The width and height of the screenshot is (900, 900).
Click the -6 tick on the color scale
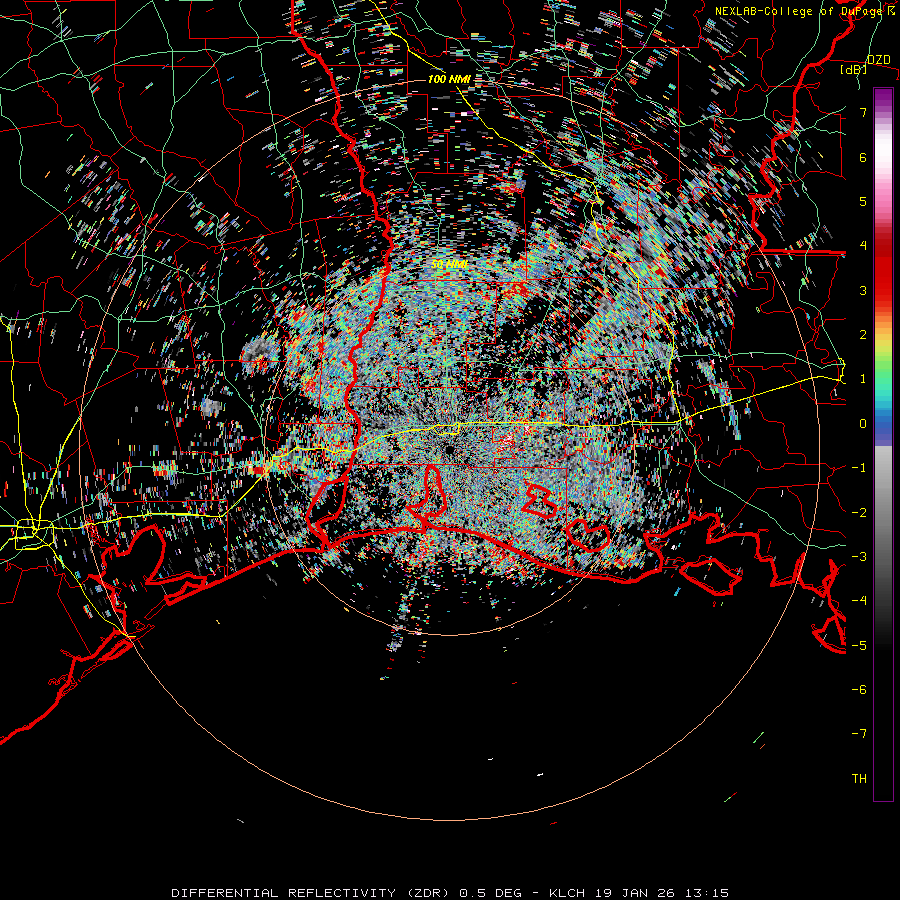tap(859, 690)
